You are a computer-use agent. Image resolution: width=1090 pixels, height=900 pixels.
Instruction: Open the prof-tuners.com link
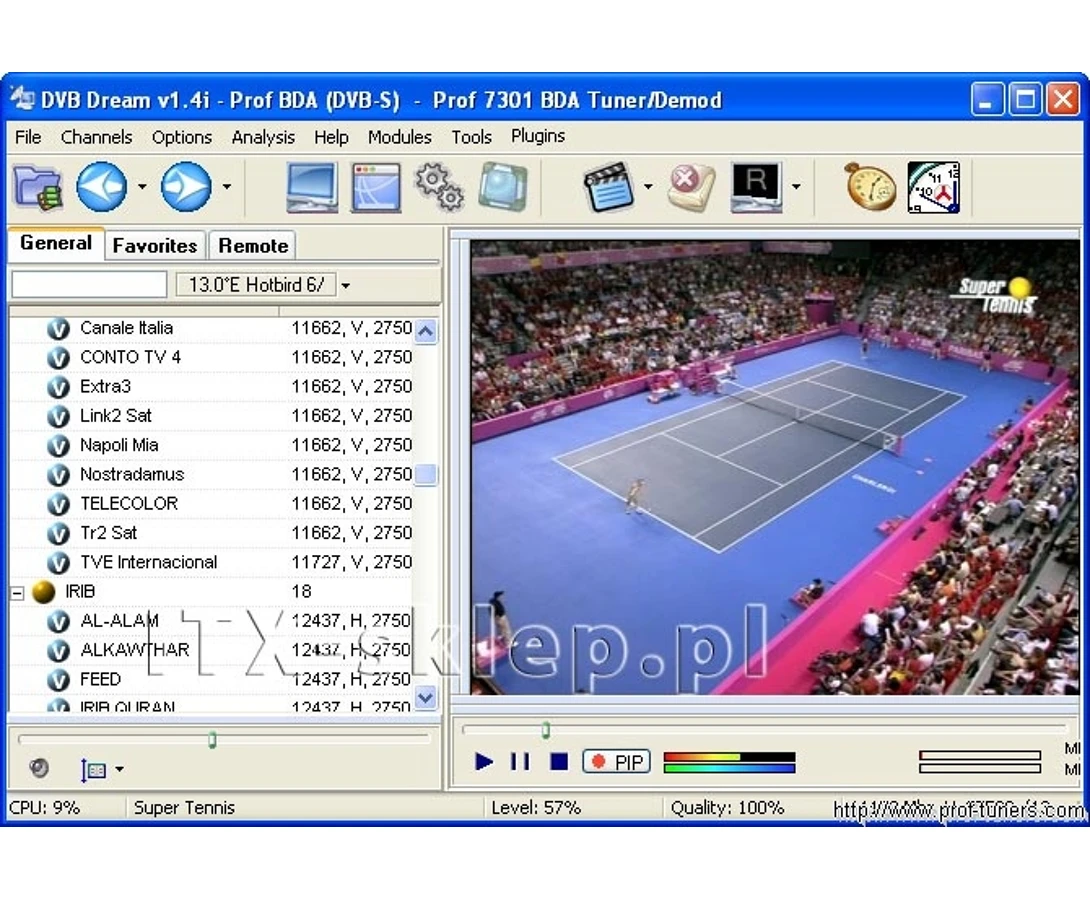(958, 809)
